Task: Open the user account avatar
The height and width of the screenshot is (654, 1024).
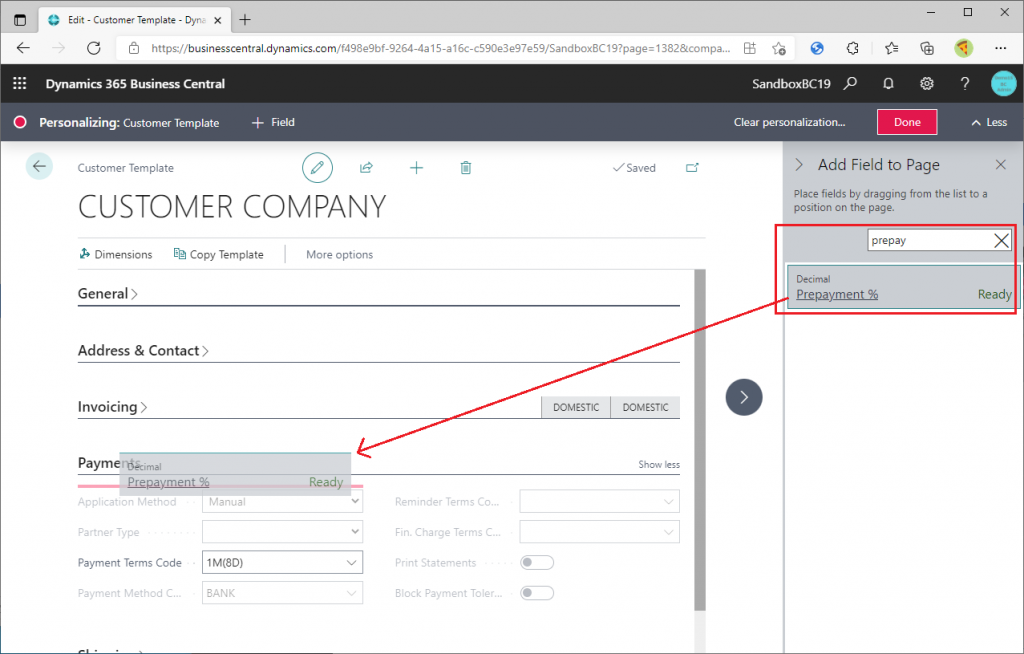Action: (x=1003, y=84)
